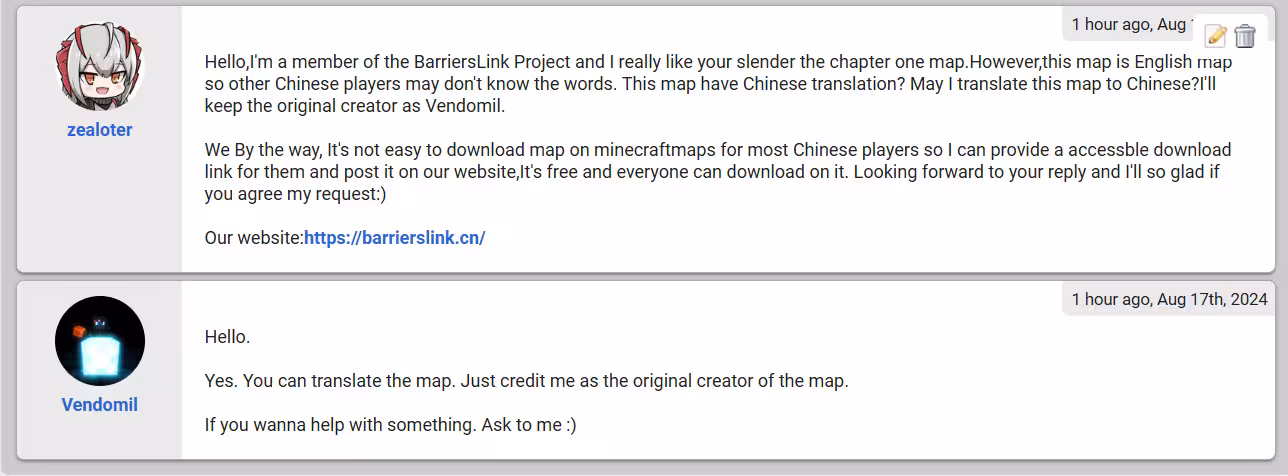
Task: Click 'Hello.' in Vendomil's reply
Action: click(227, 337)
